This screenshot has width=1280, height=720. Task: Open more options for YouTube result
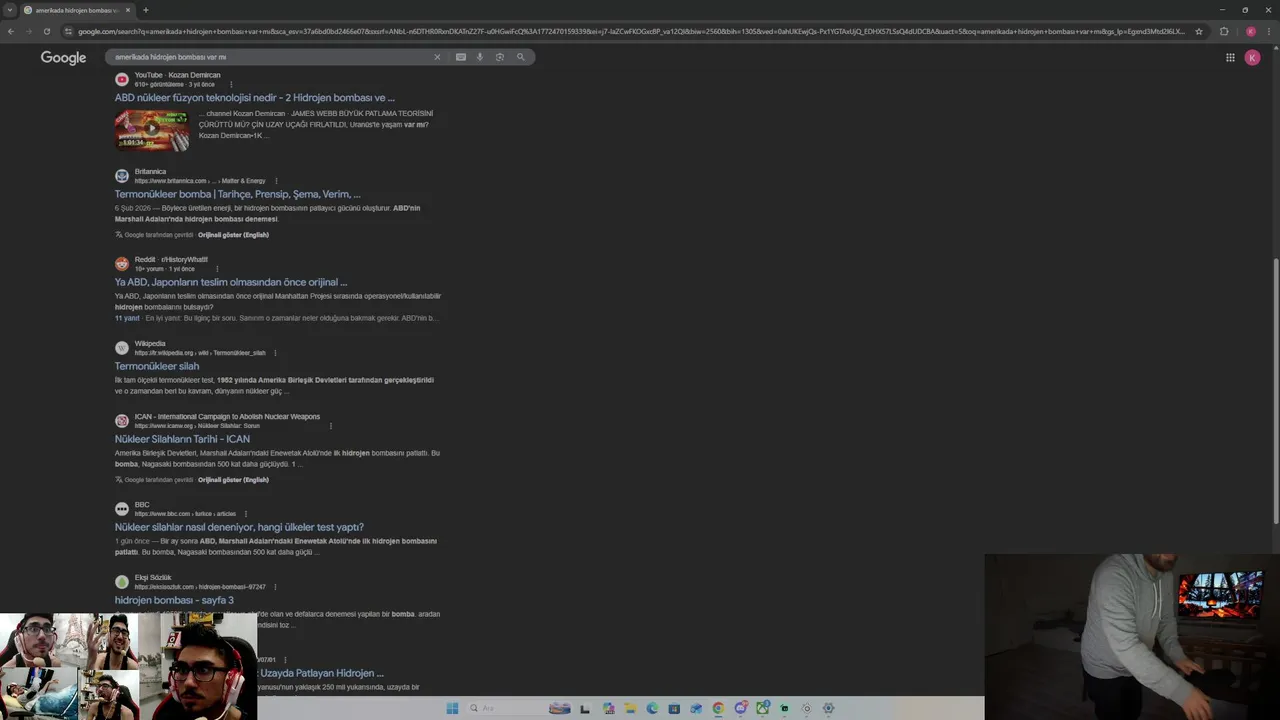(x=231, y=85)
